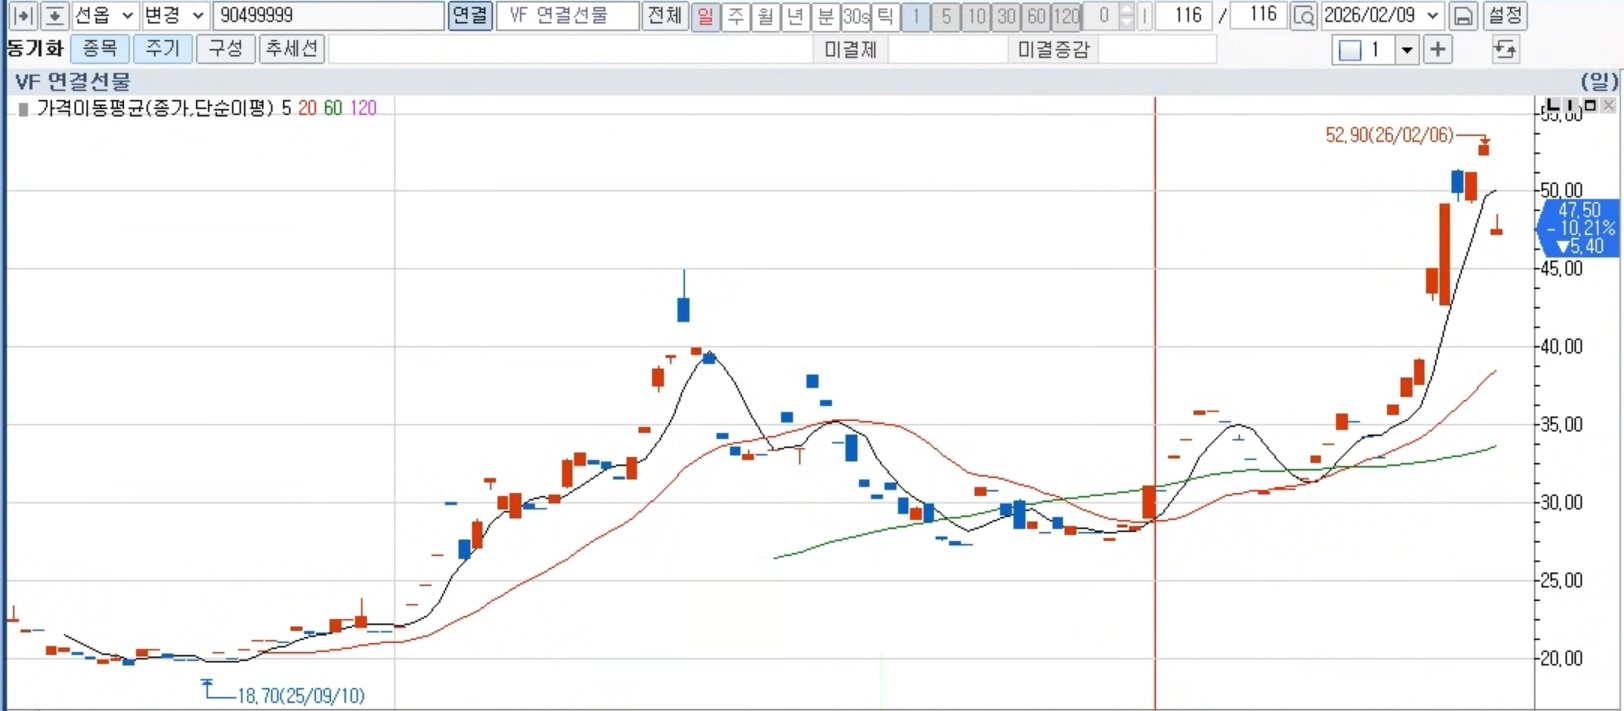Open the 구성 tab
This screenshot has height=711, width=1624.
coord(226,49)
